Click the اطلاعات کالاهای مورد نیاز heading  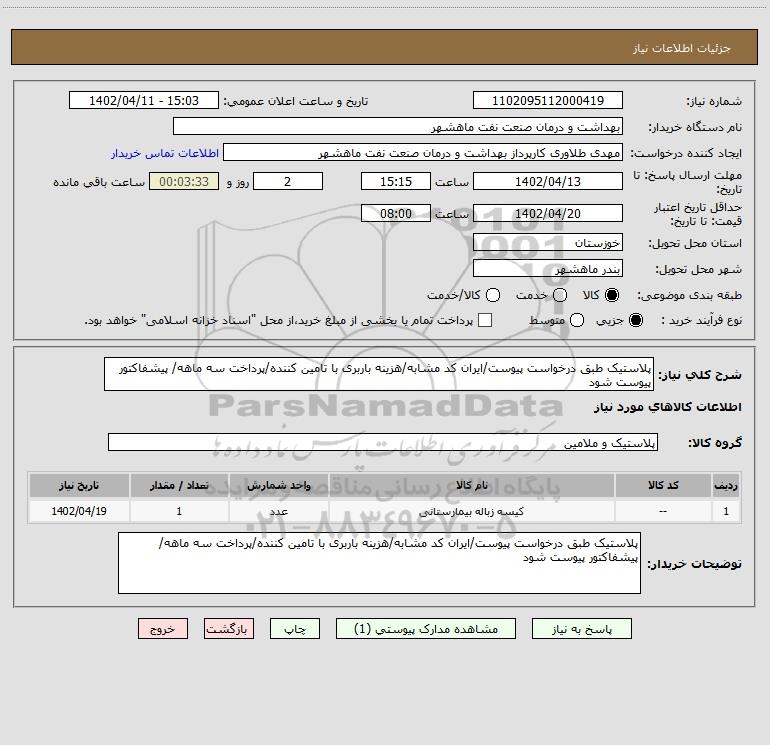(x=668, y=407)
